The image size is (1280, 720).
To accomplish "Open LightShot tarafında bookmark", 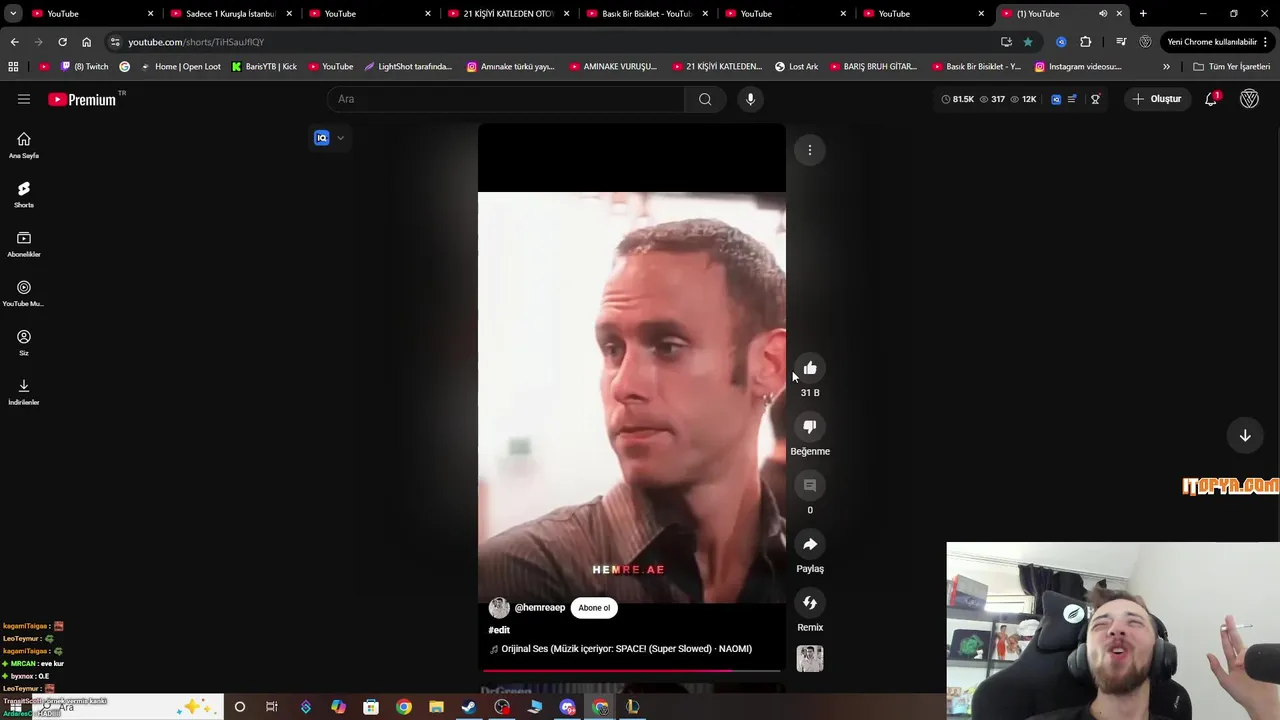I will coord(408,67).
